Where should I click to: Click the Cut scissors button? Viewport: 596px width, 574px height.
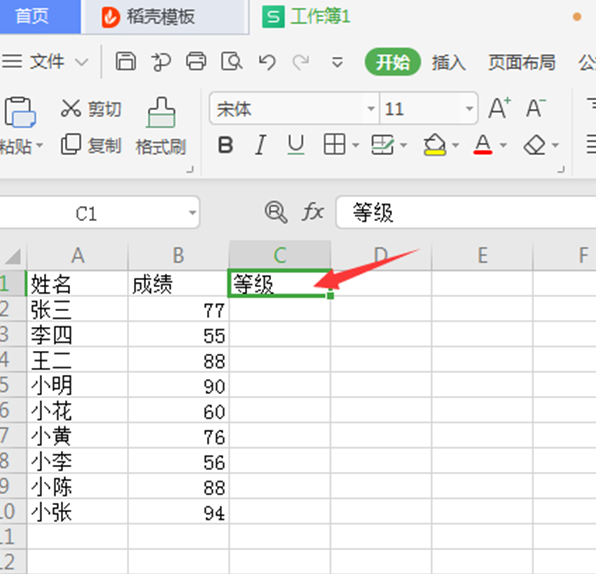pos(92,109)
